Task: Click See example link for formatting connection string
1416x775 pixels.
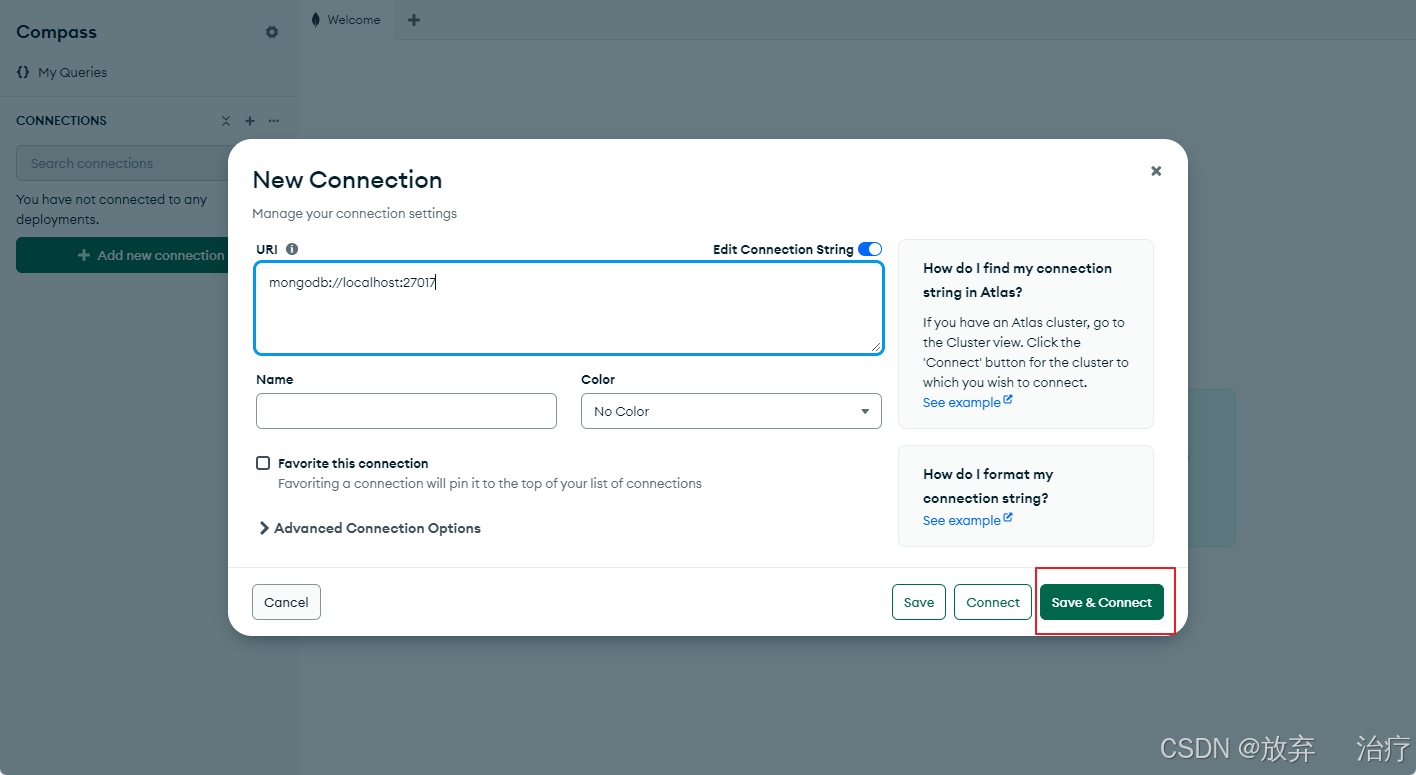Action: point(967,520)
